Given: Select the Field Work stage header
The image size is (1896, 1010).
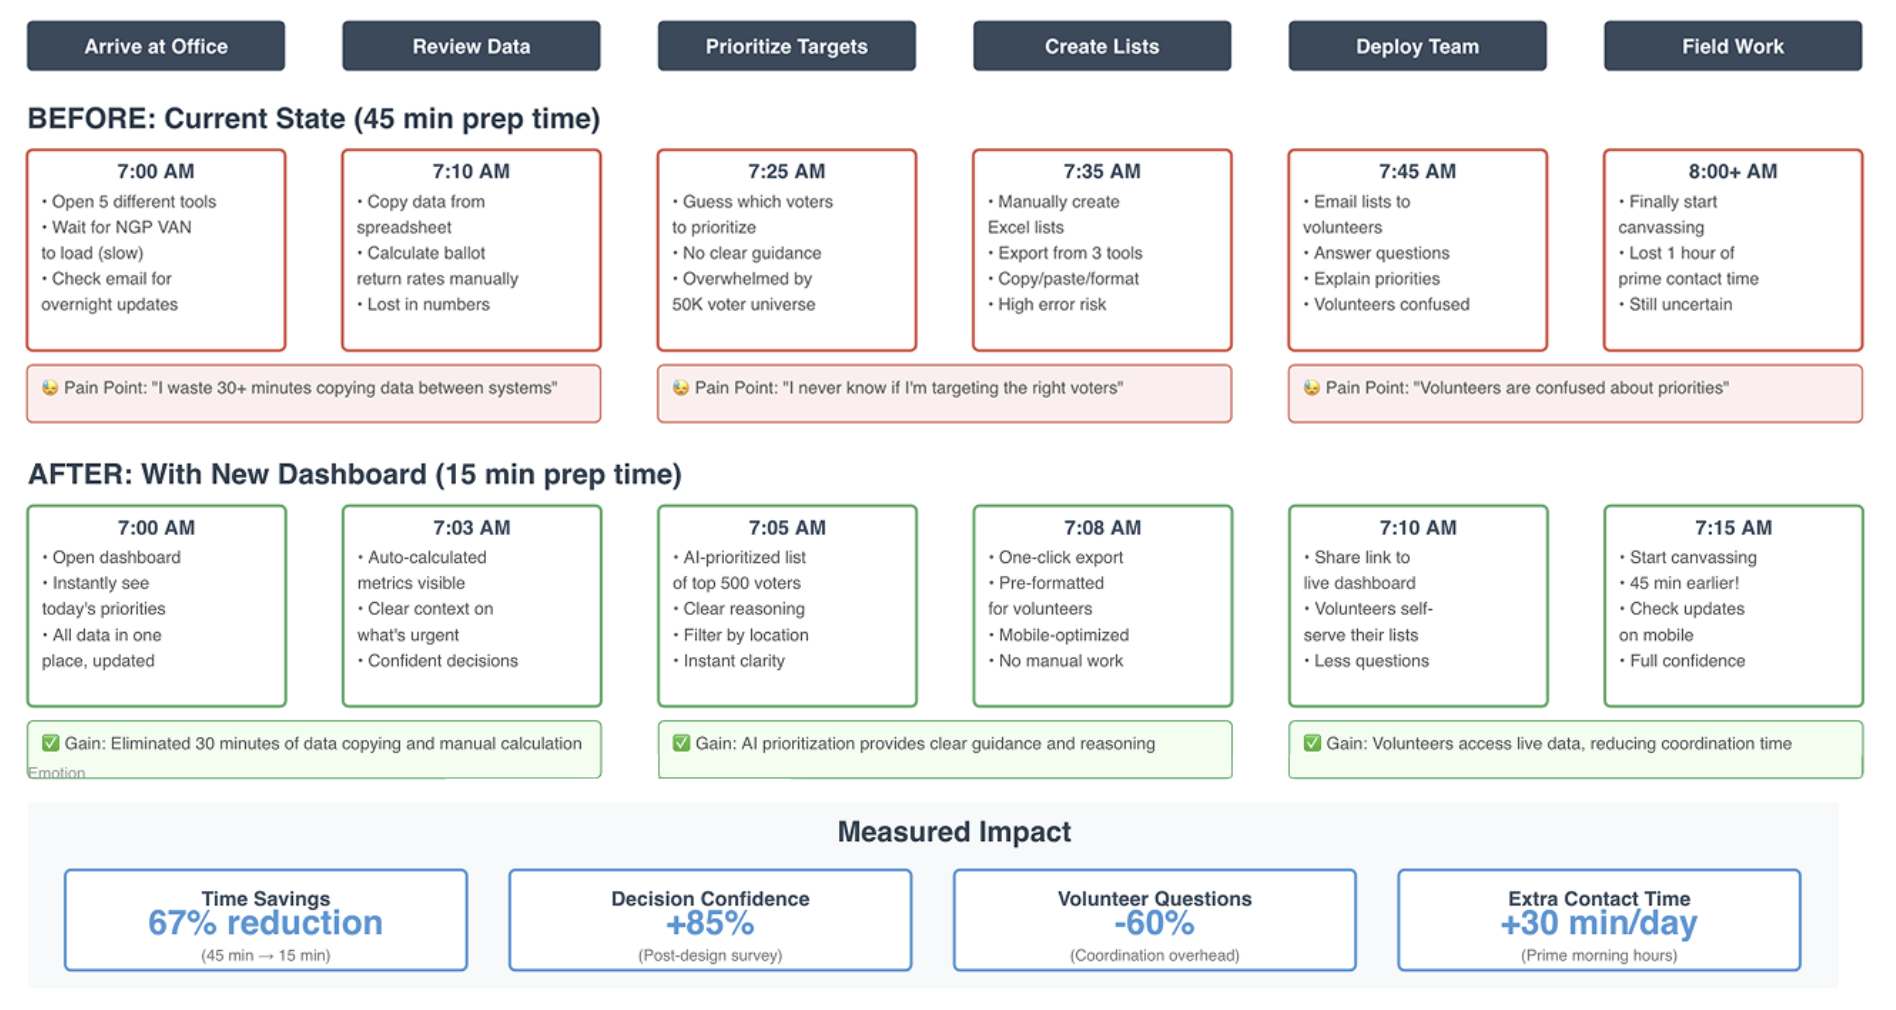Looking at the screenshot, I should [x=1733, y=46].
